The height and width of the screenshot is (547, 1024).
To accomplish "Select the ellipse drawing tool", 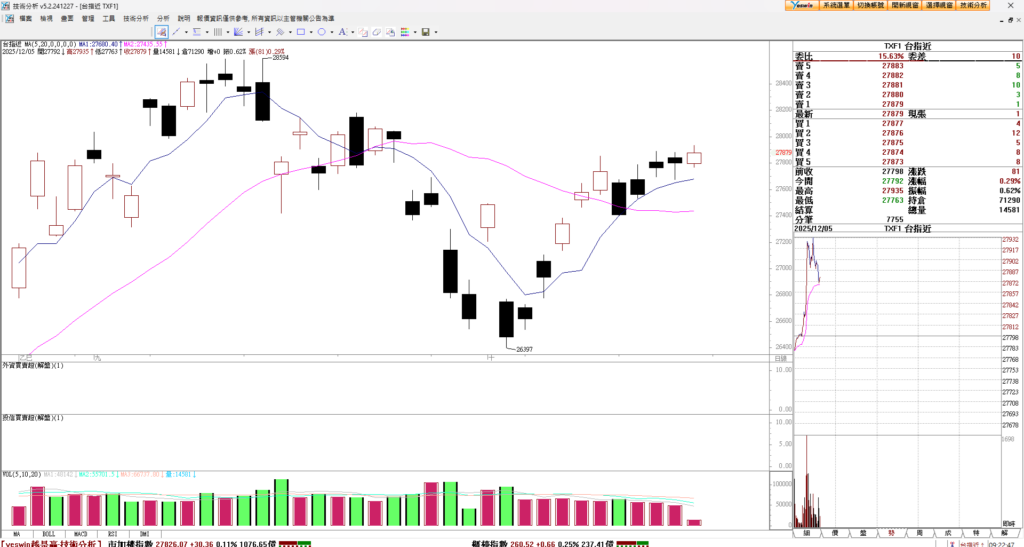I will tap(321, 32).
